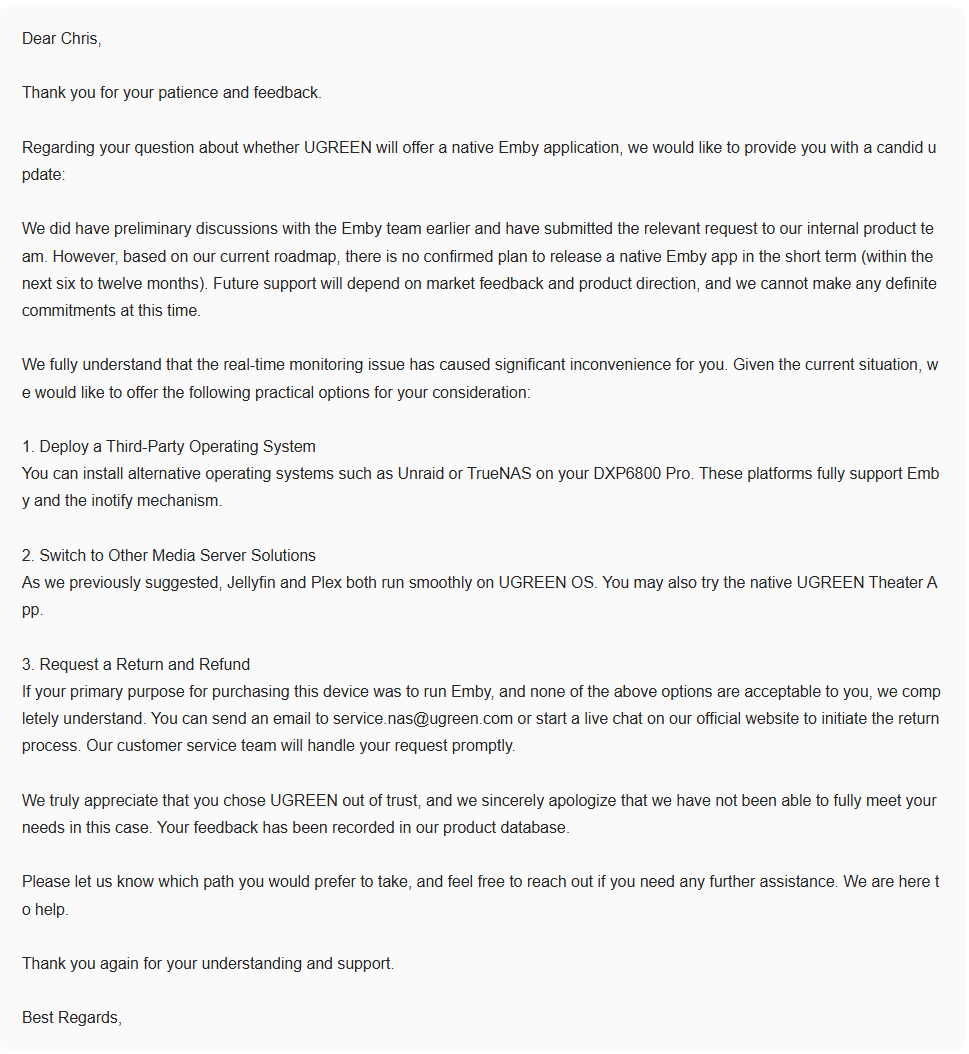Image resolution: width=969 pixels, height=1054 pixels.
Task: Click the 'Dear Chris,' greeting line
Action: point(62,39)
